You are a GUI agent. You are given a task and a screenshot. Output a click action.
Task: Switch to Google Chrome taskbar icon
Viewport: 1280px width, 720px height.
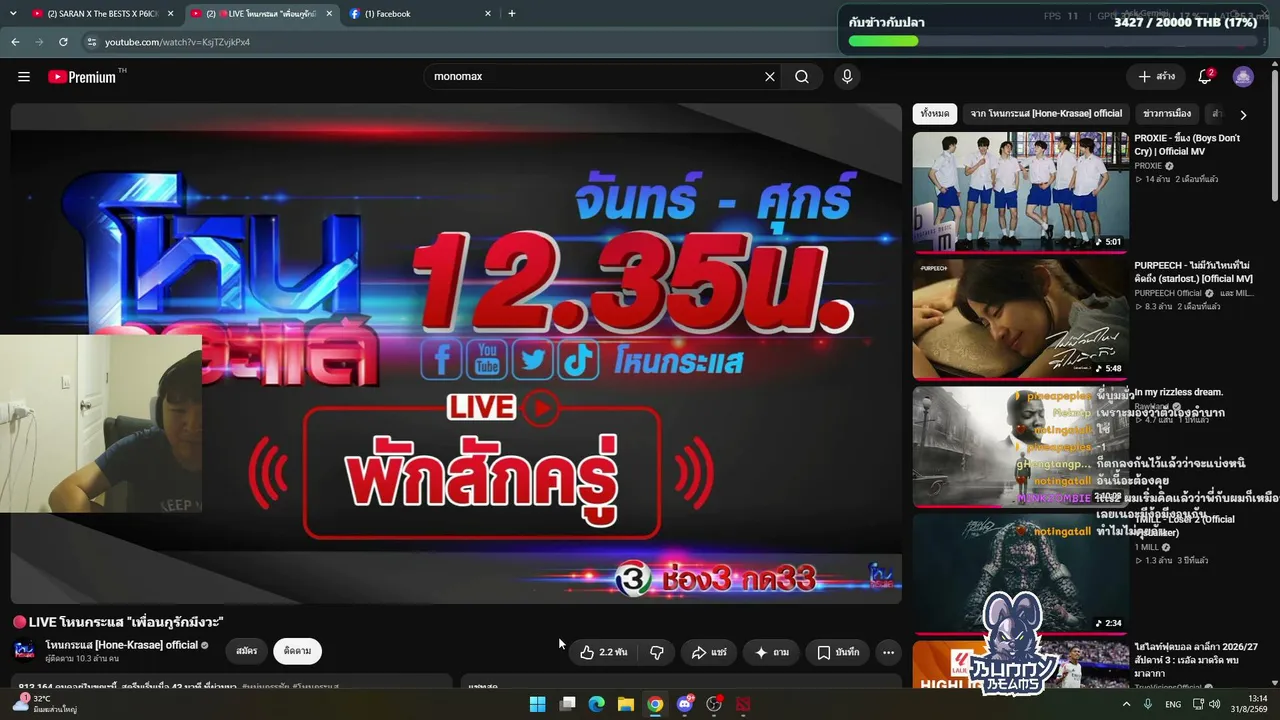(x=655, y=704)
